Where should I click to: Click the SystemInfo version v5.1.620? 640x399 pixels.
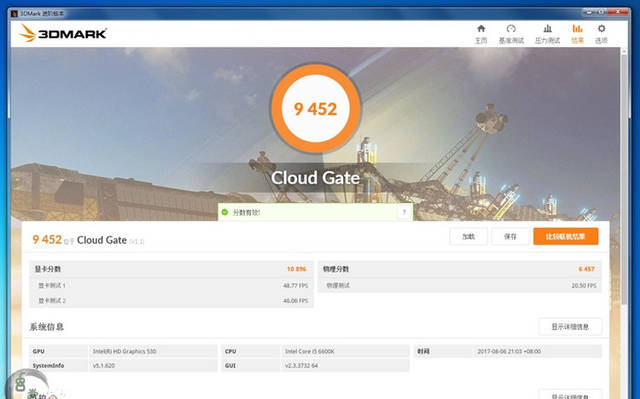coord(104,366)
